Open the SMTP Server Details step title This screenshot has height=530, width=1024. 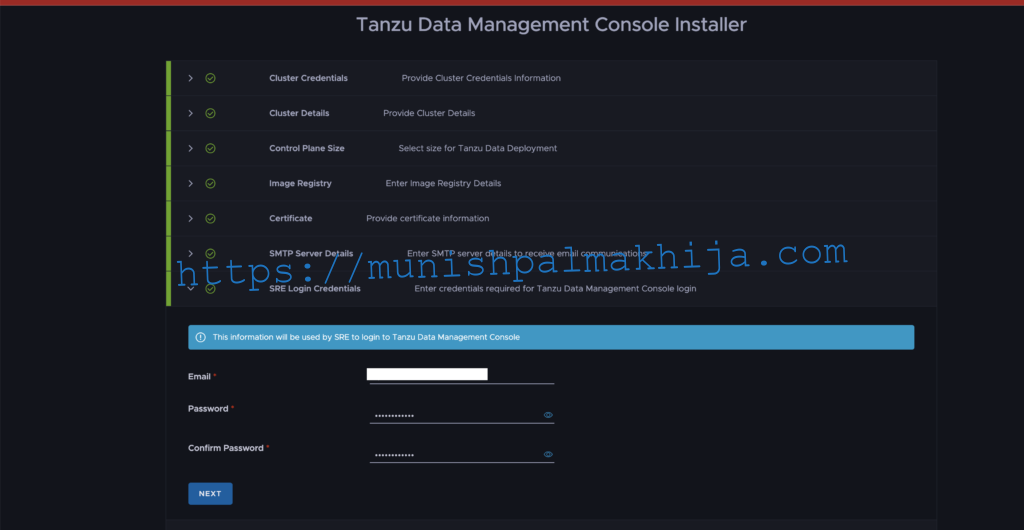[311, 253]
